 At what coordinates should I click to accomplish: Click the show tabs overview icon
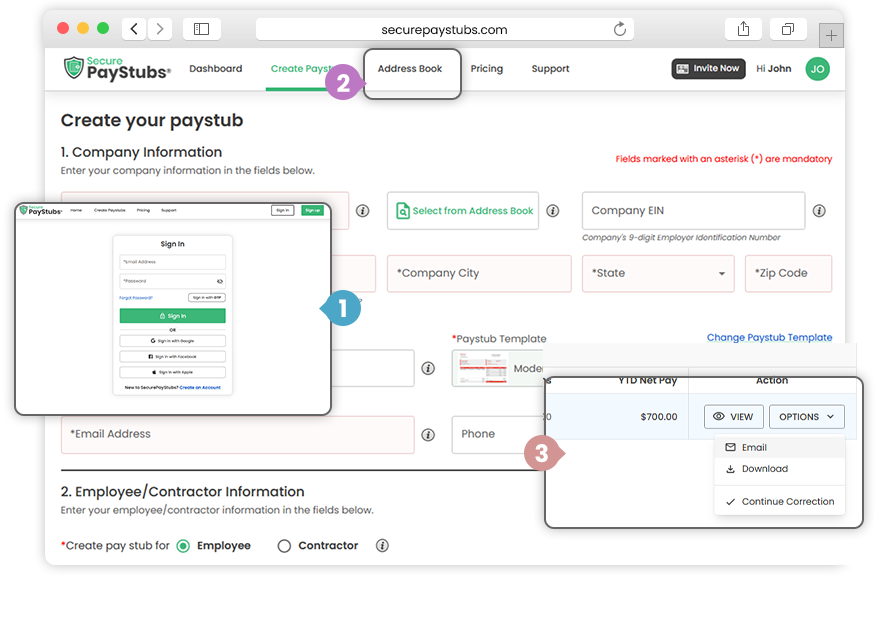tap(788, 29)
